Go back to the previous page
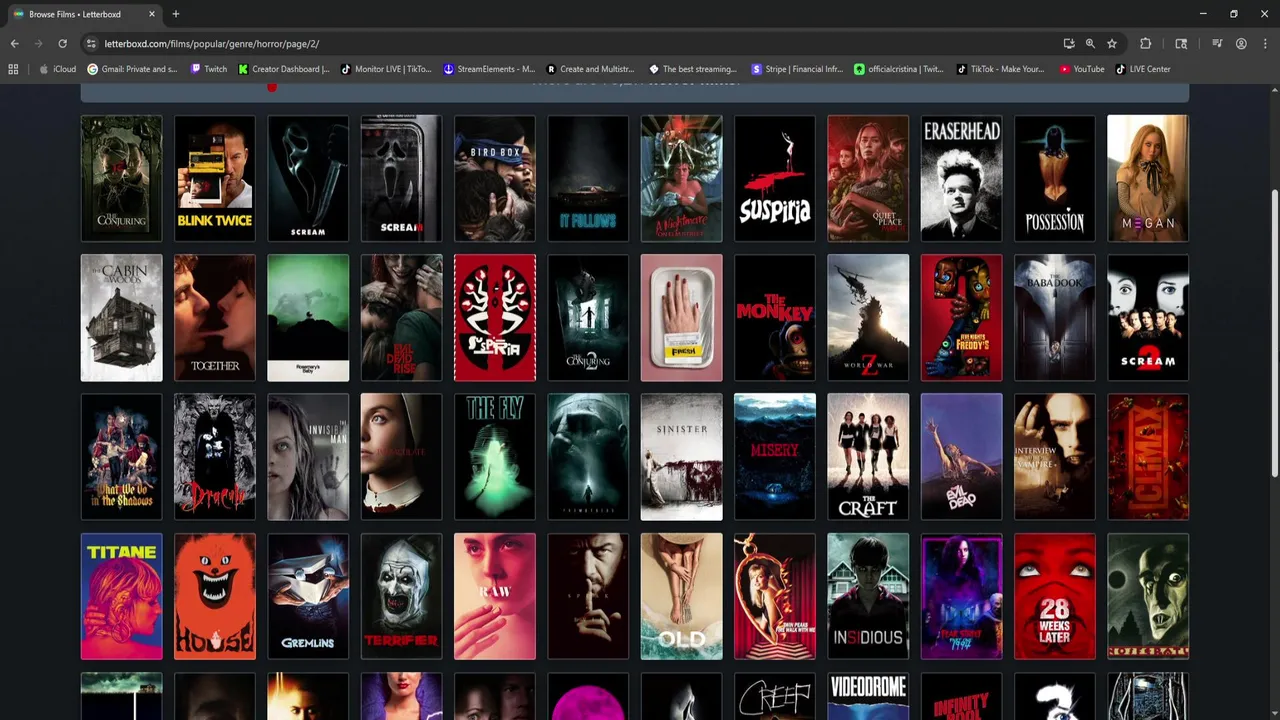The height and width of the screenshot is (720, 1280). [x=14, y=44]
